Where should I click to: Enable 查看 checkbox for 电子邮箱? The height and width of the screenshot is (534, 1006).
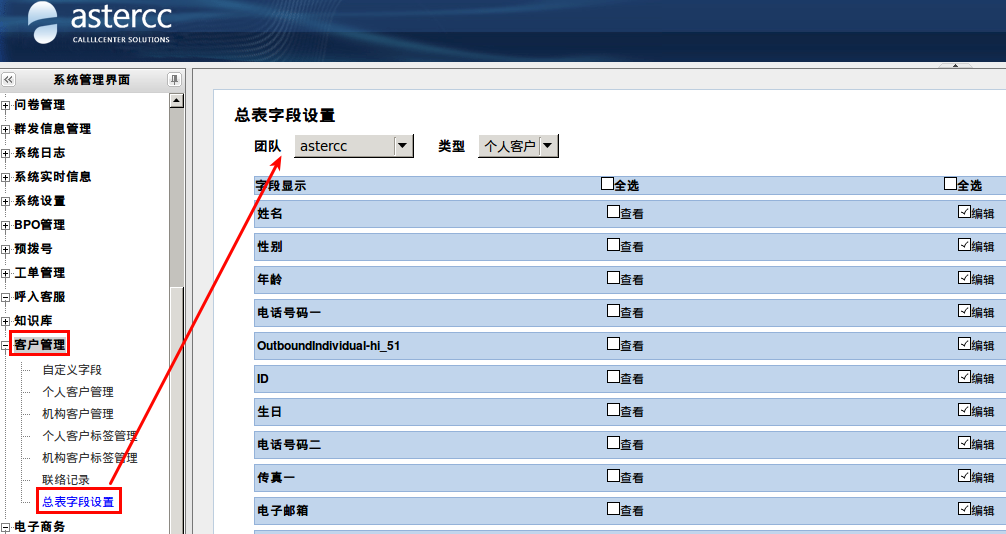(613, 509)
